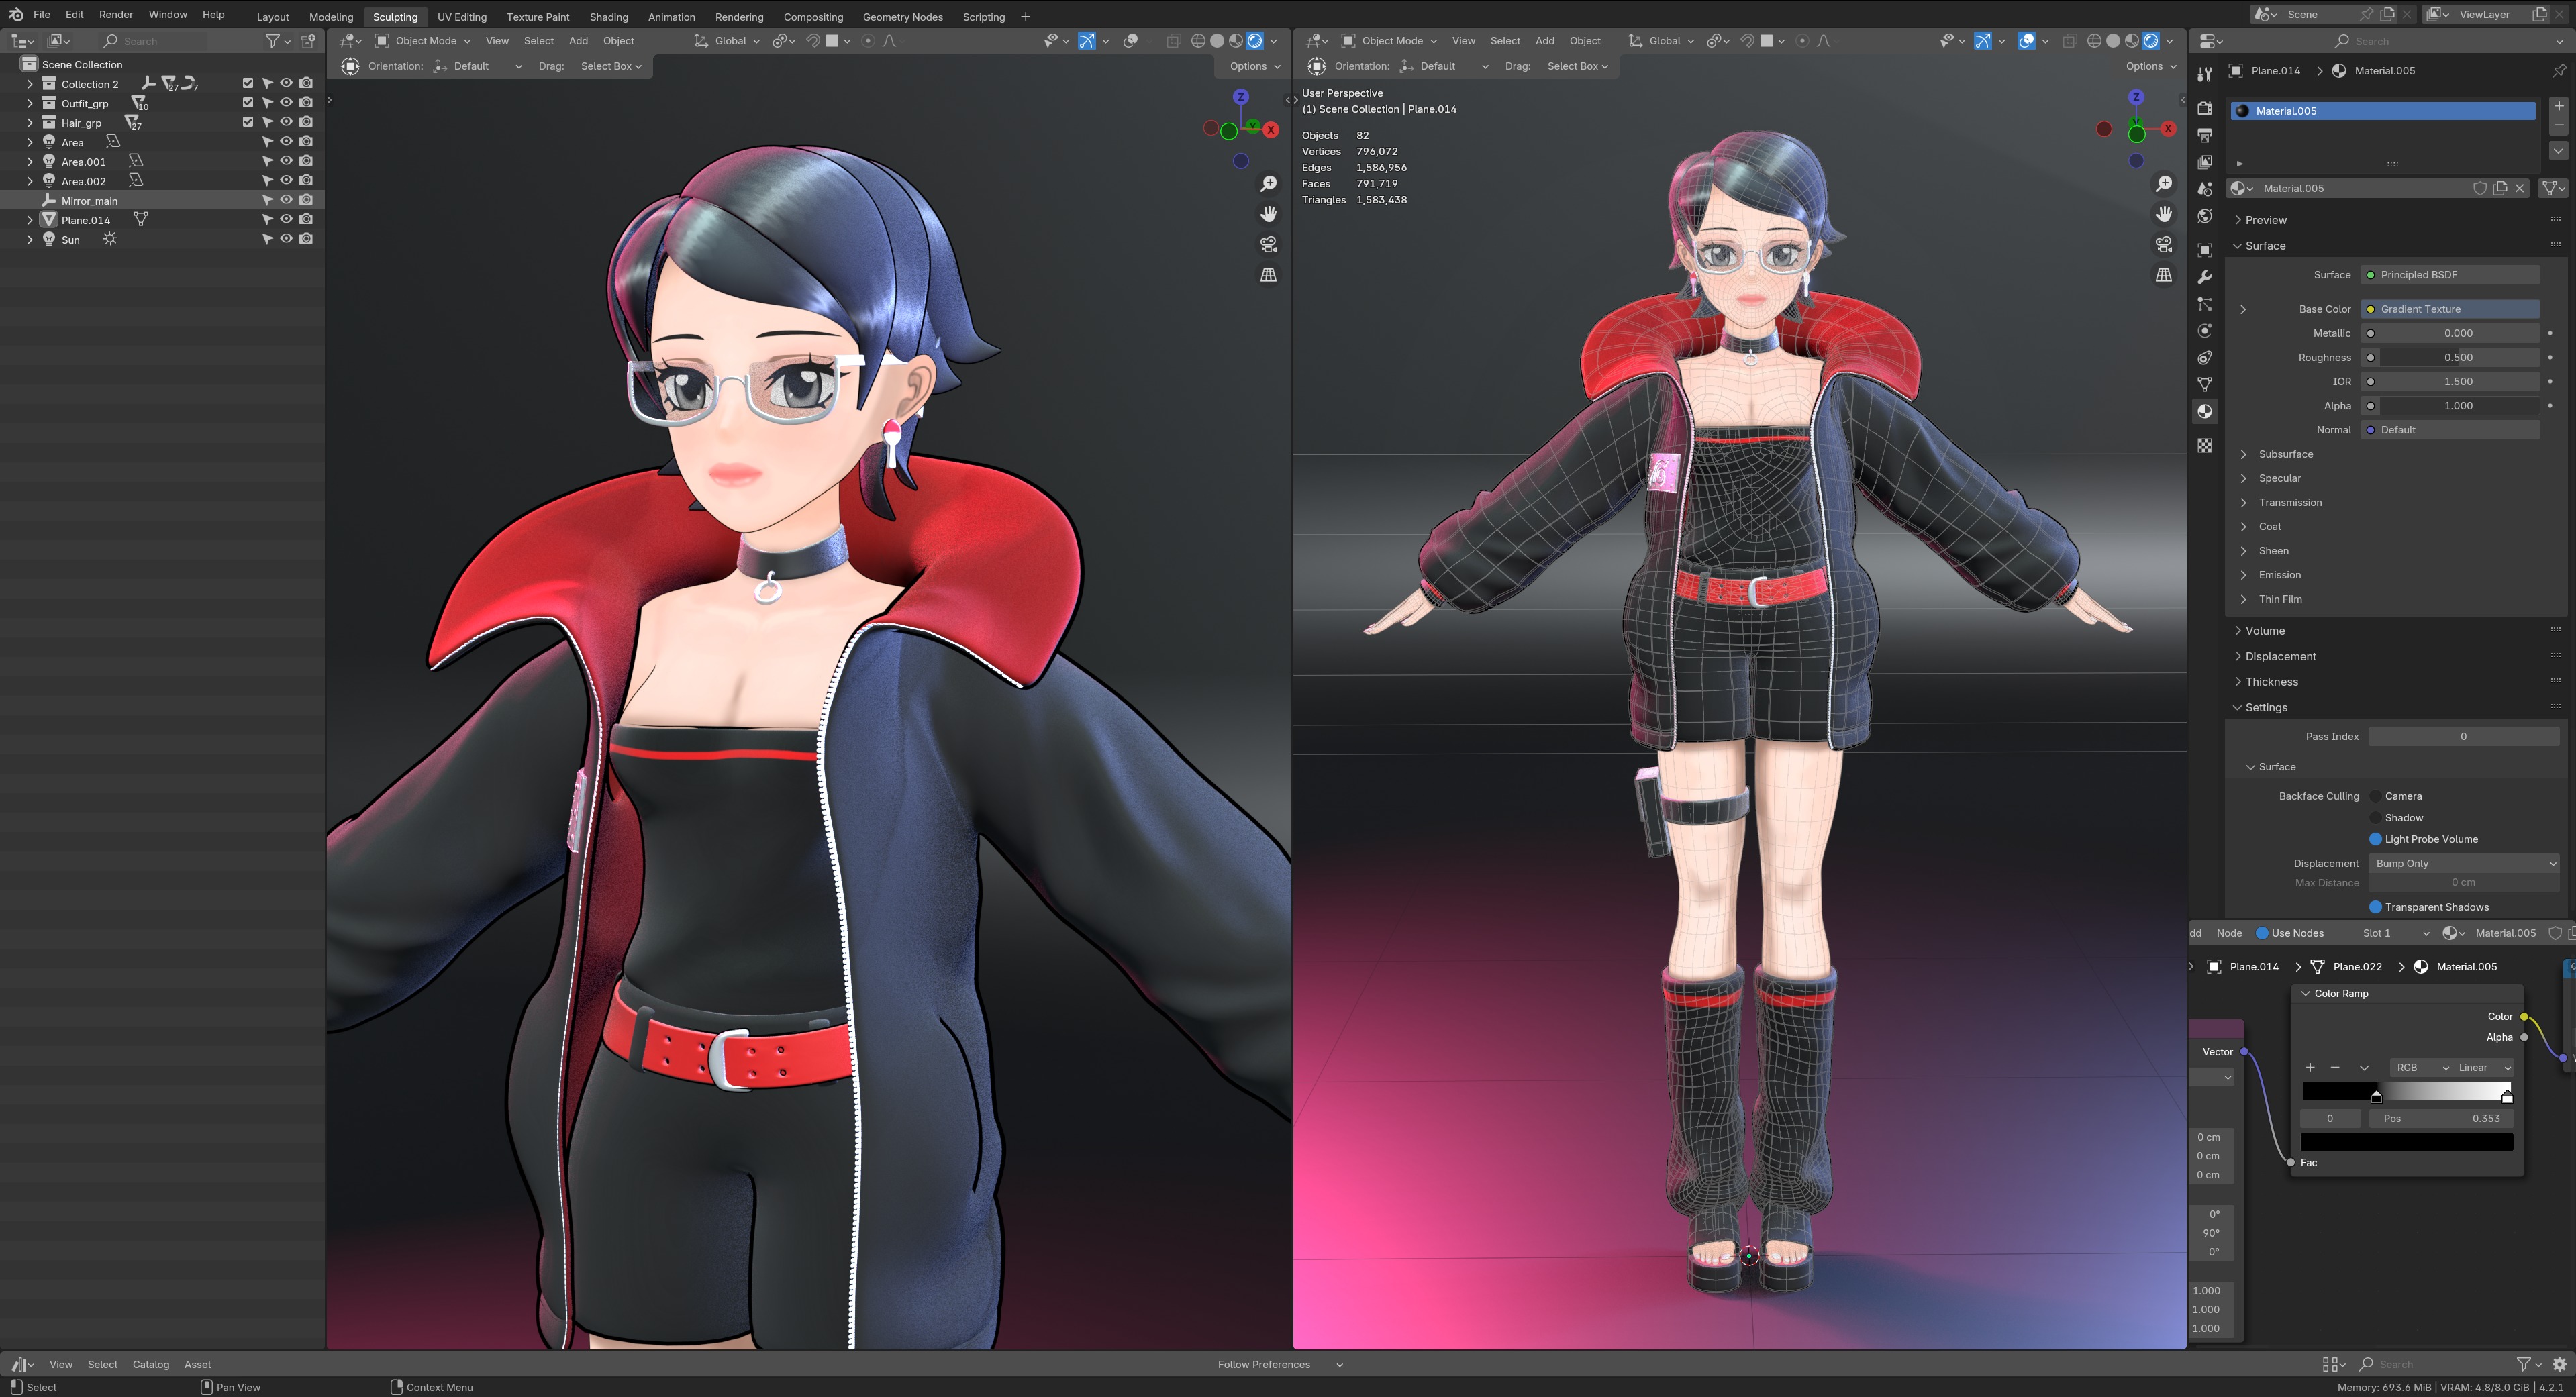Select solid shading in right viewport header
Screen dimensions: 2576x1397
point(2113,41)
